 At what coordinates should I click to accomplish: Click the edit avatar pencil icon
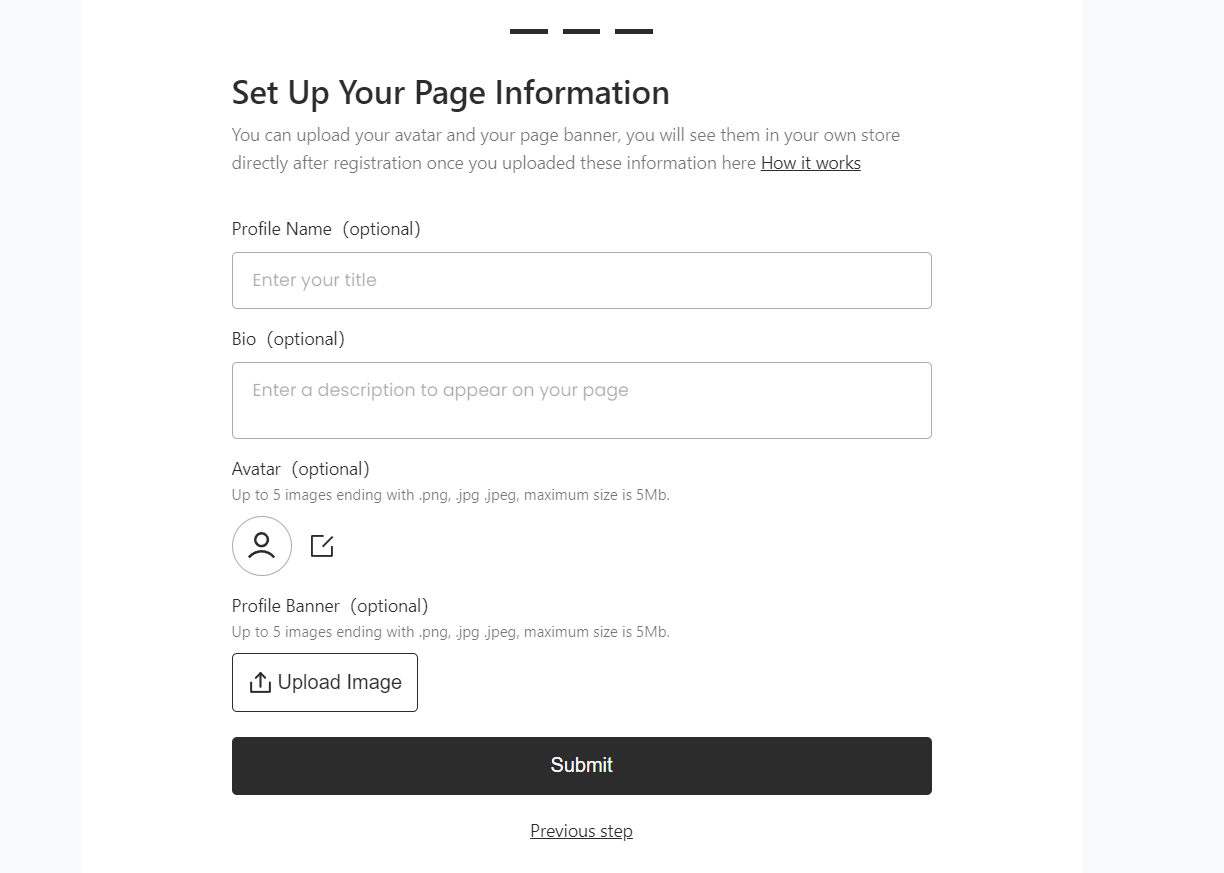click(322, 546)
